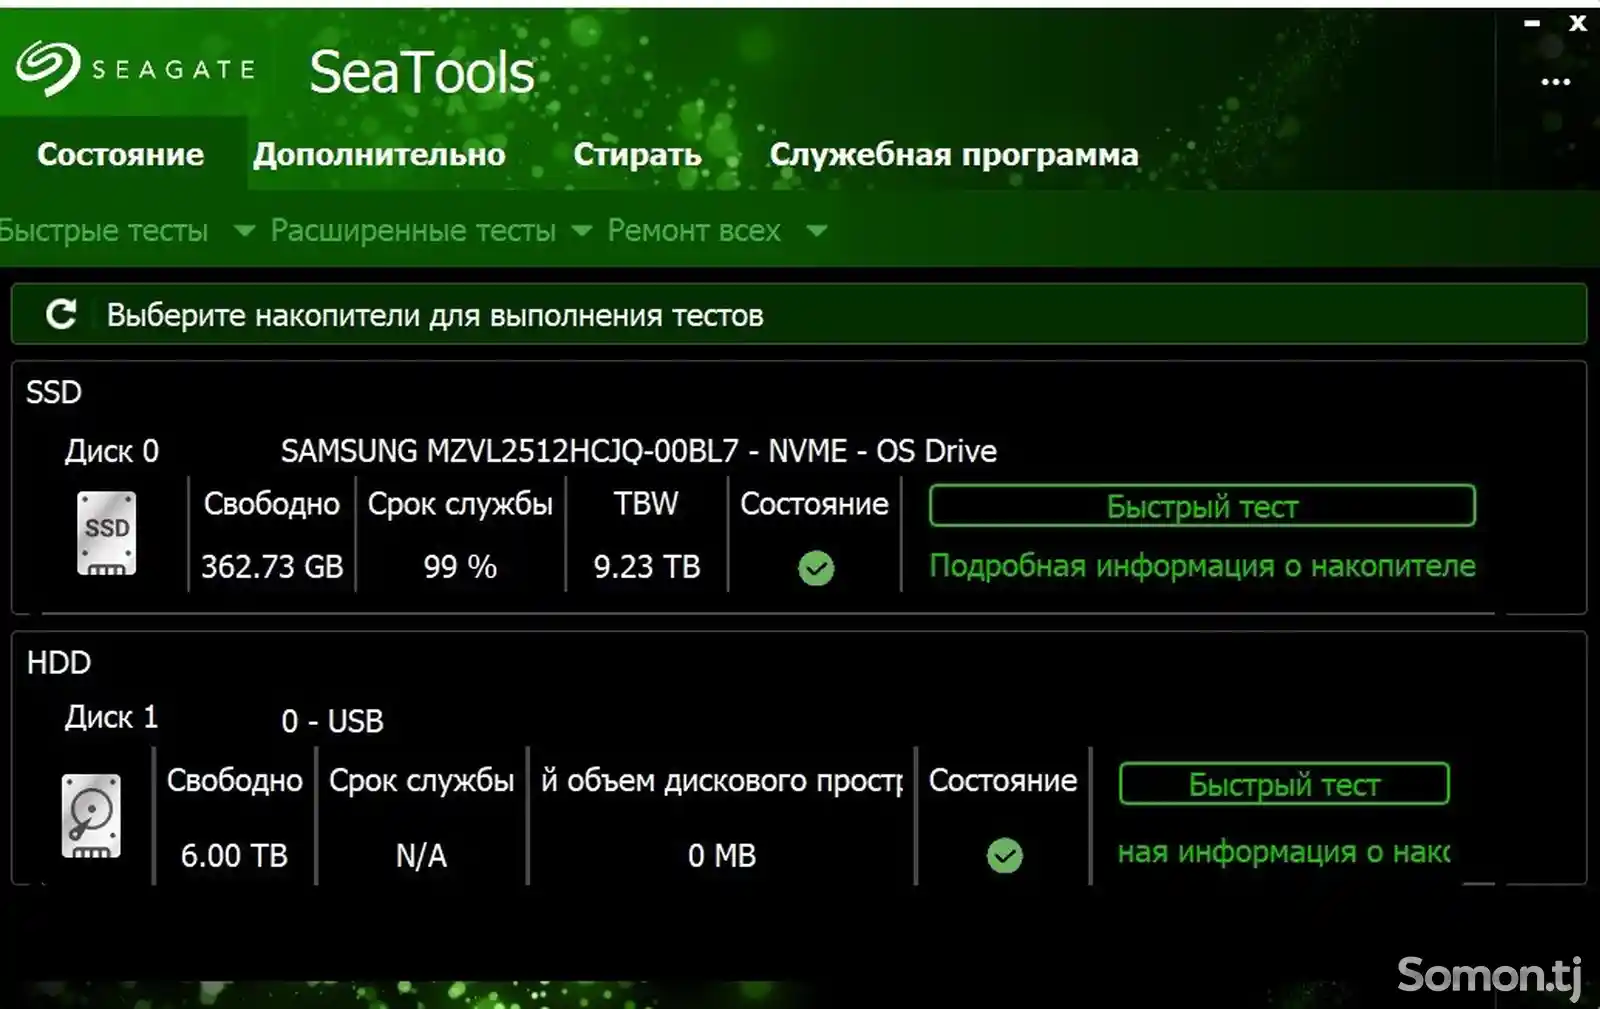Click the 99 % service life value
1600x1009 pixels.
(x=460, y=567)
